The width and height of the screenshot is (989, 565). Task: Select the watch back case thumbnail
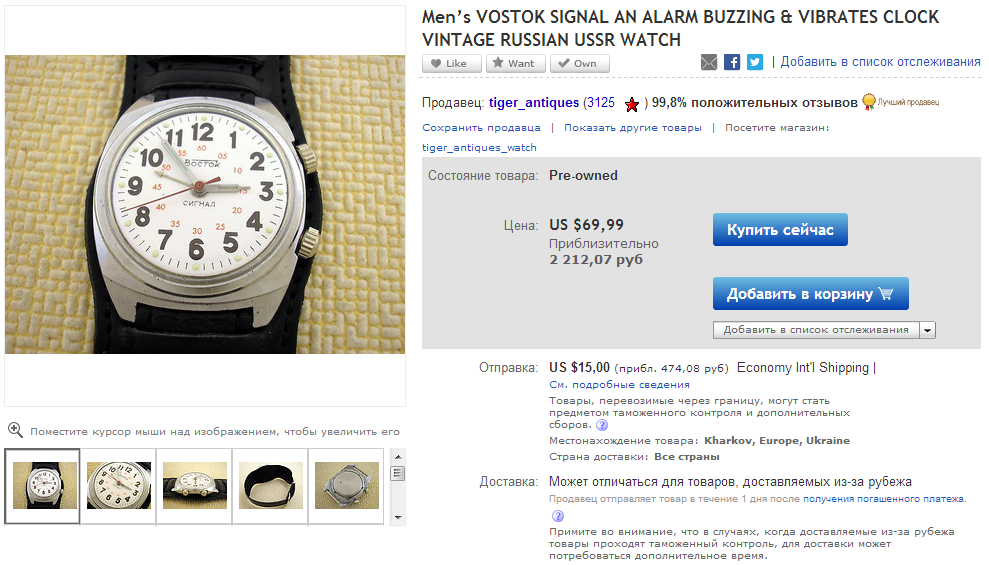[x=346, y=486]
